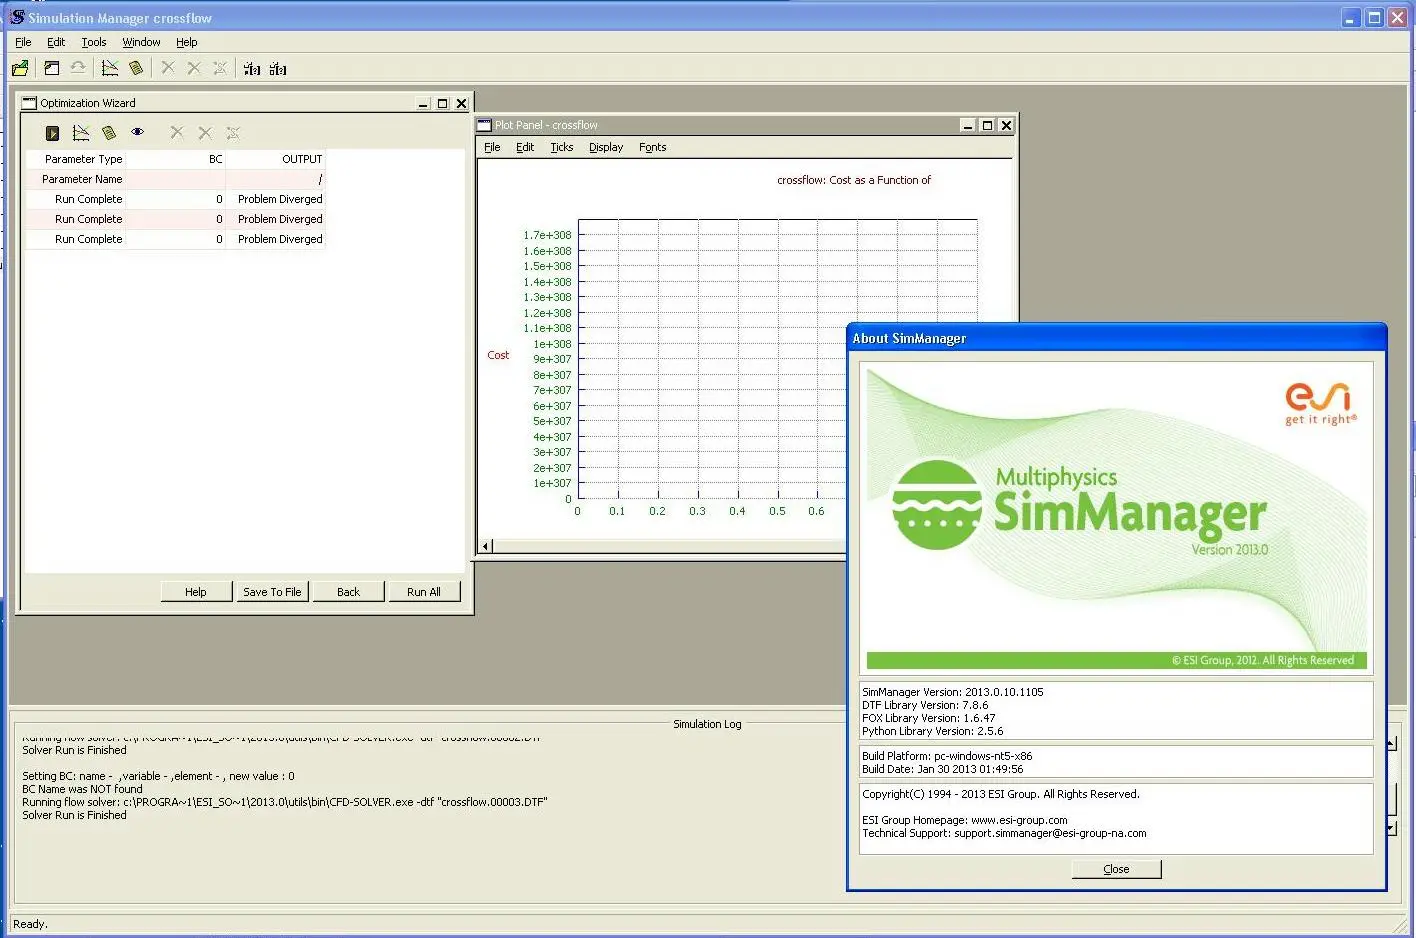This screenshot has height=938, width=1416.
Task: Open the Fonts menu in Plot Panel
Action: click(x=652, y=147)
